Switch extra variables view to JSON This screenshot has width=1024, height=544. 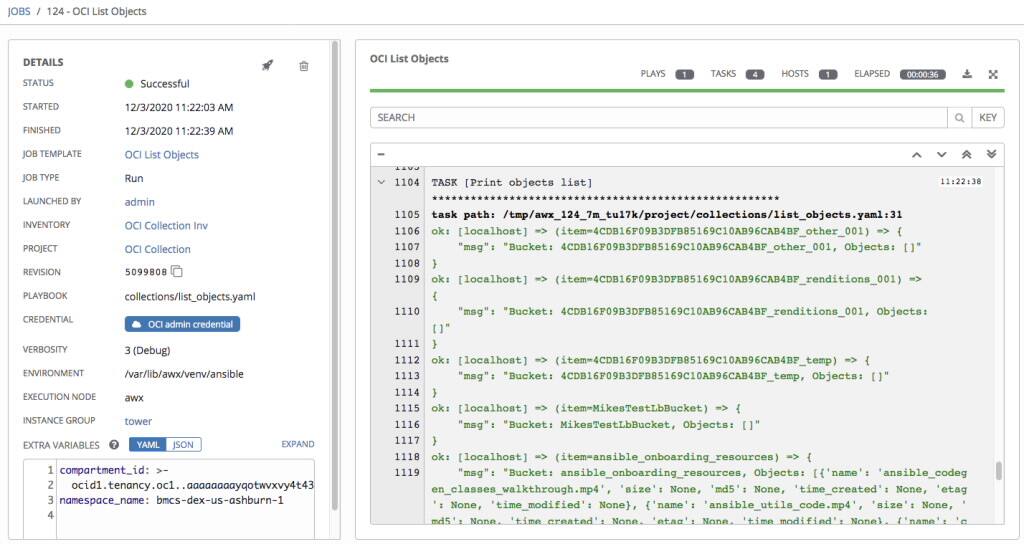pos(183,445)
